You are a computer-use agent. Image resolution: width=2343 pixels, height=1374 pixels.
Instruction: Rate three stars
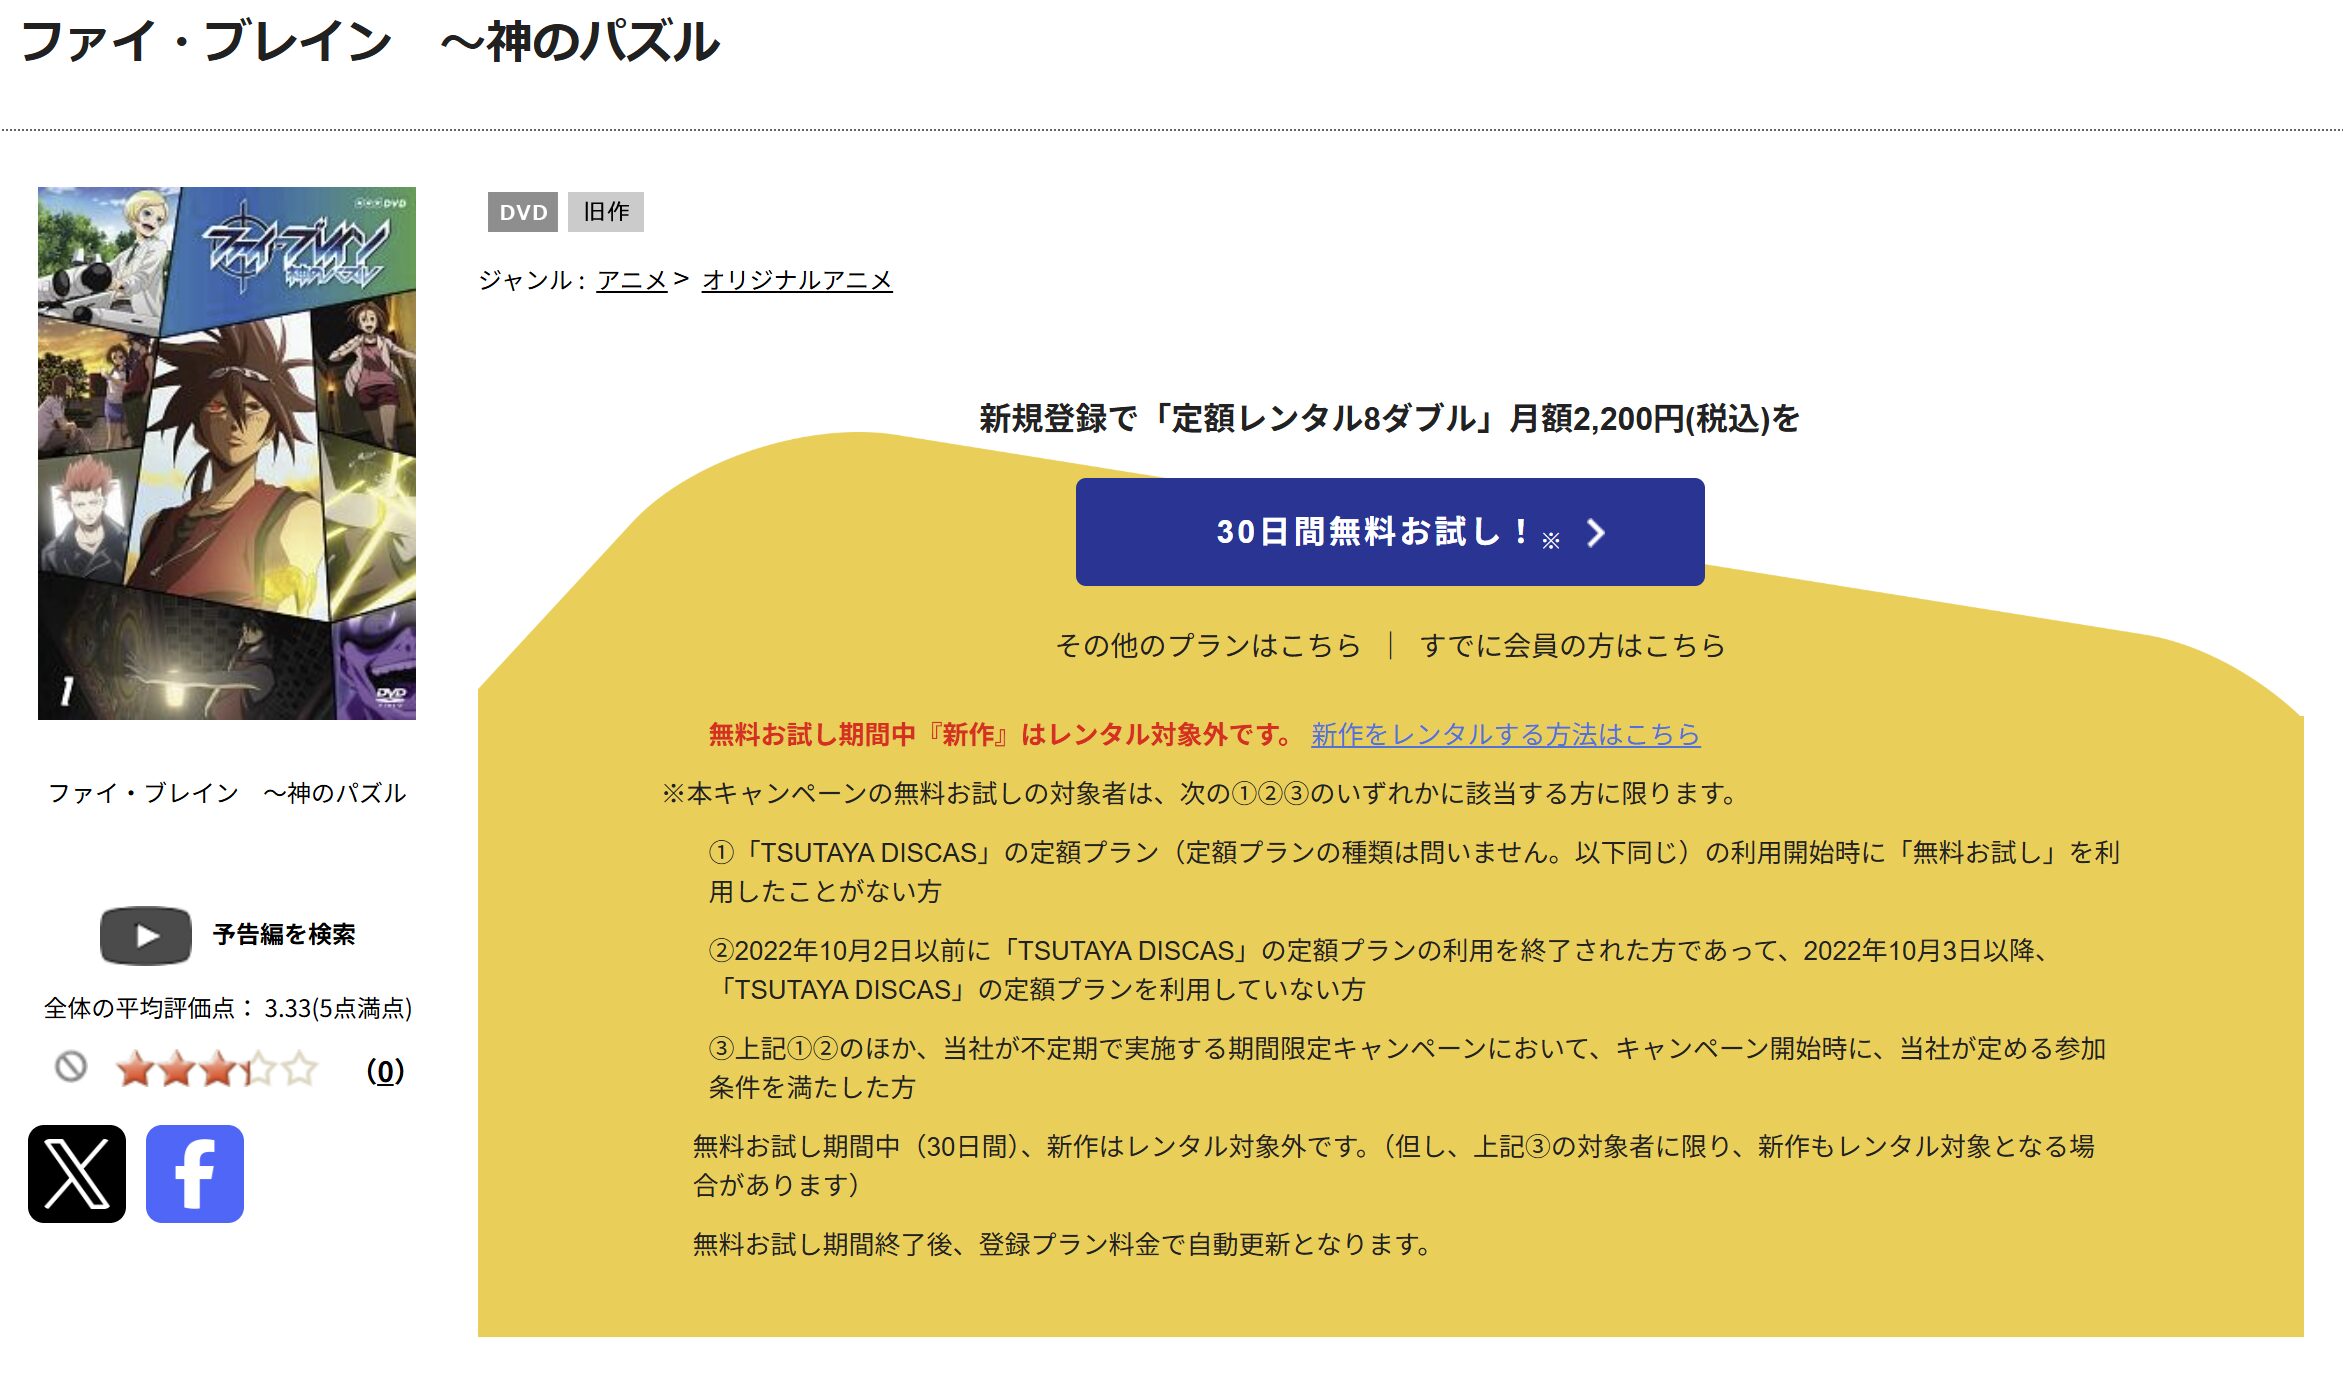(217, 1069)
